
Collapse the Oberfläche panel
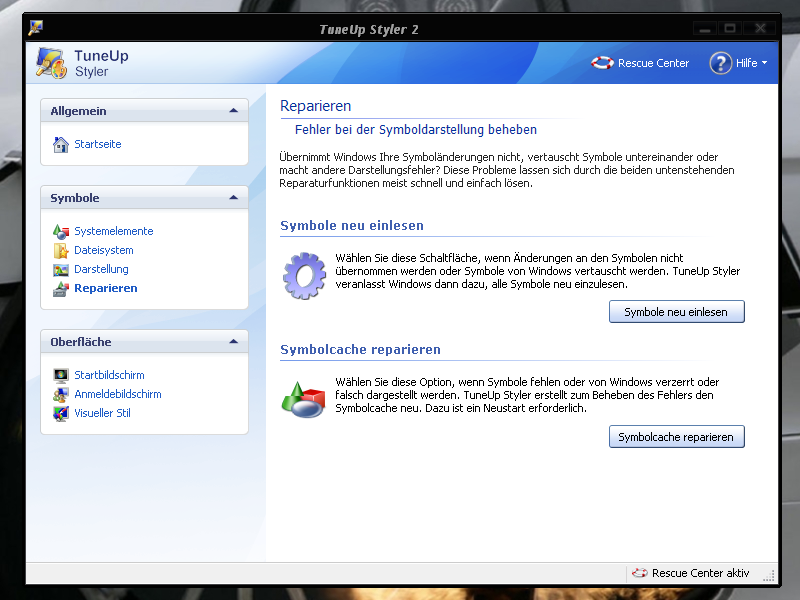pyautogui.click(x=234, y=341)
